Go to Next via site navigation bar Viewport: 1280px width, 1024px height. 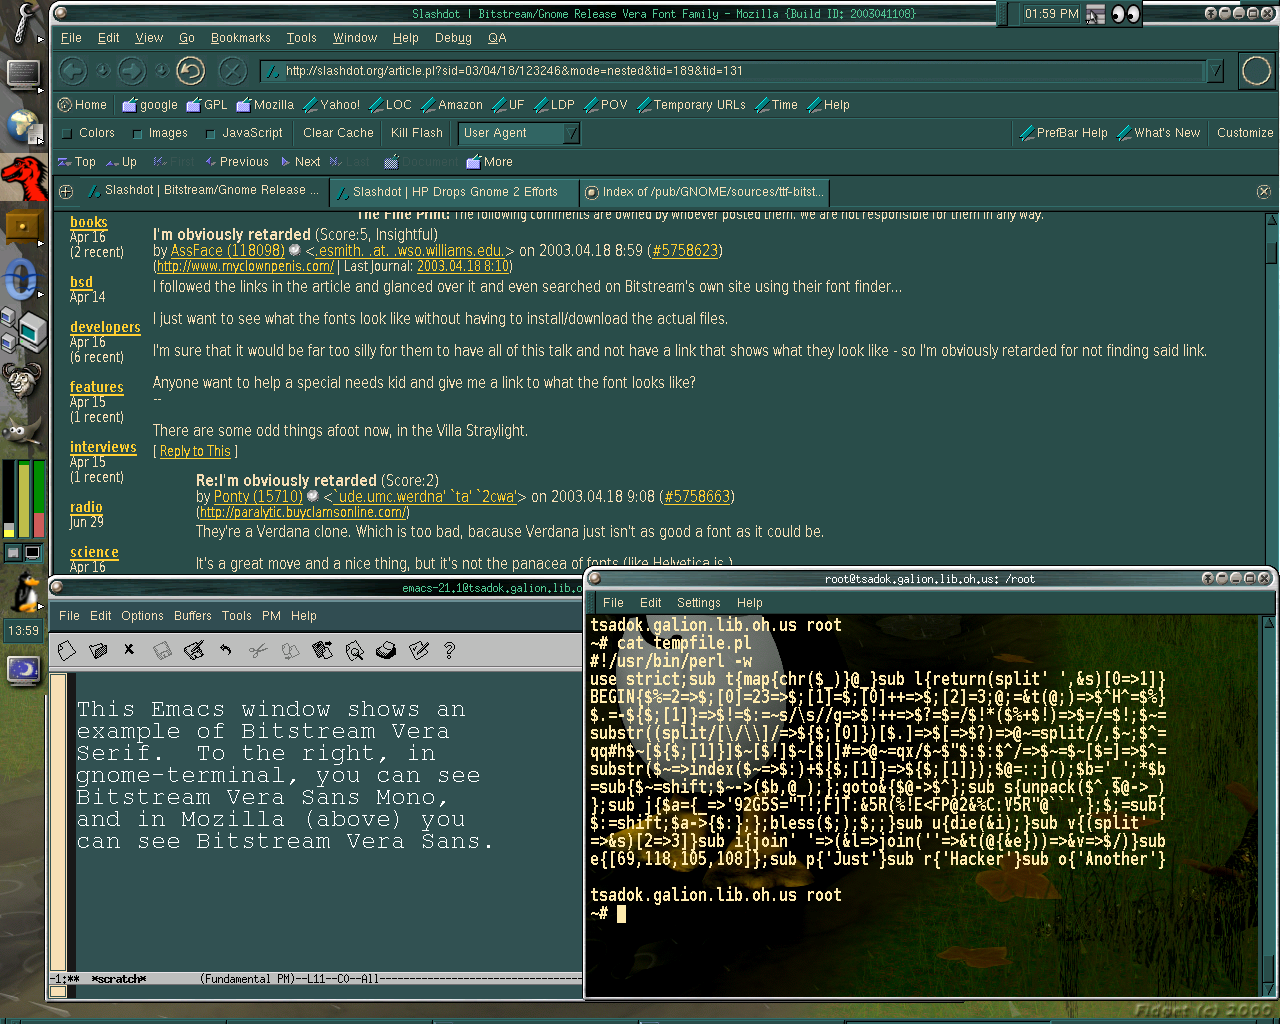(300, 162)
